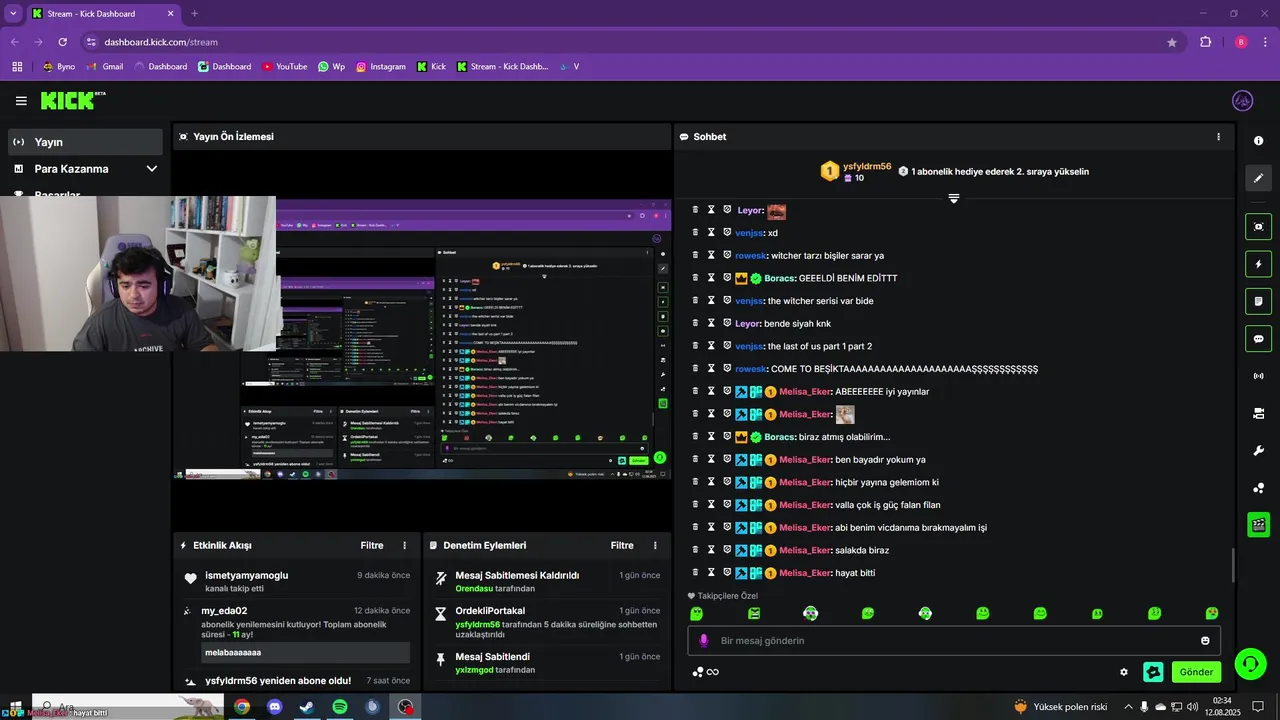Toggle the chat bubble panel icon in sidebar
The width and height of the screenshot is (1280, 720).
(1258, 339)
